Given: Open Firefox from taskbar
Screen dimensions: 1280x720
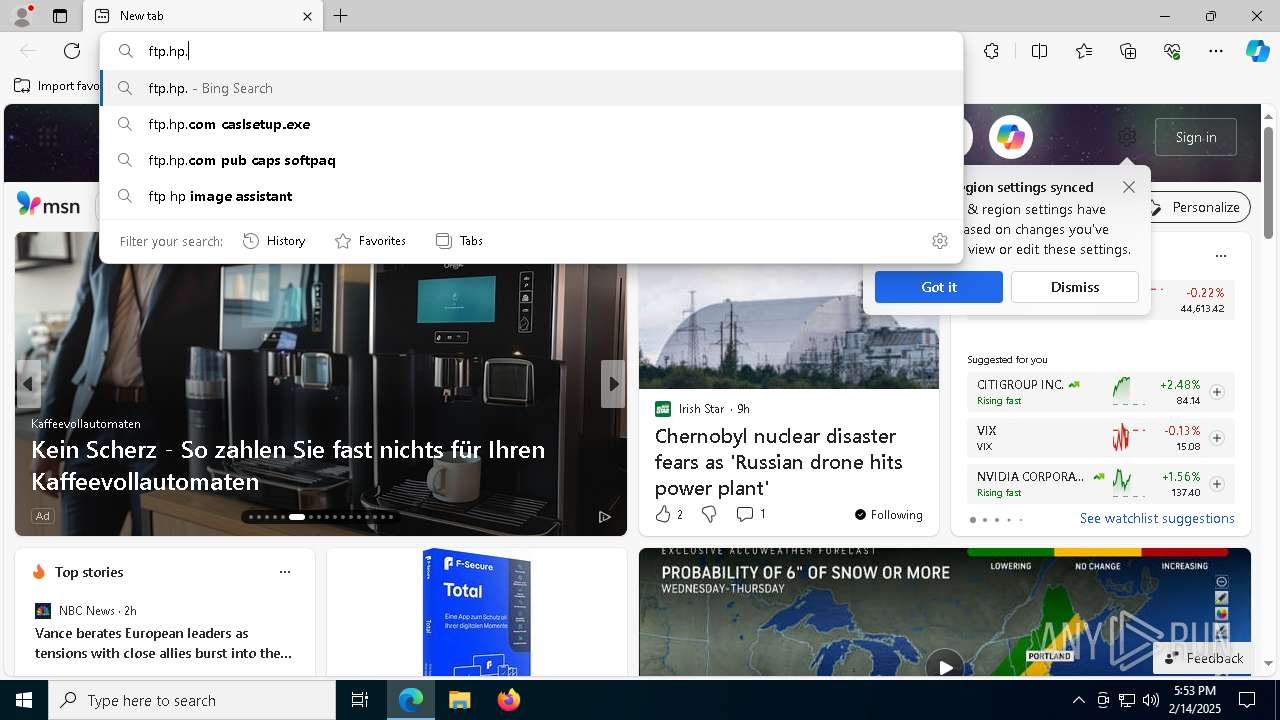Looking at the screenshot, I should 508,700.
